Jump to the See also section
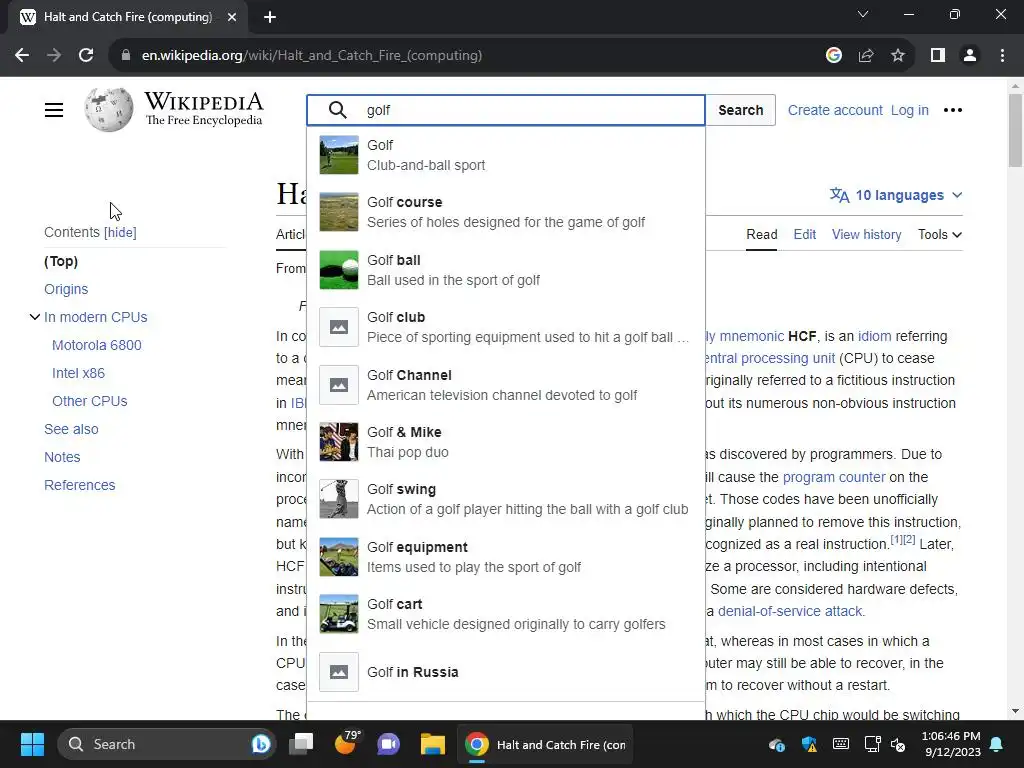The image size is (1024, 768). pyautogui.click(x=71, y=429)
